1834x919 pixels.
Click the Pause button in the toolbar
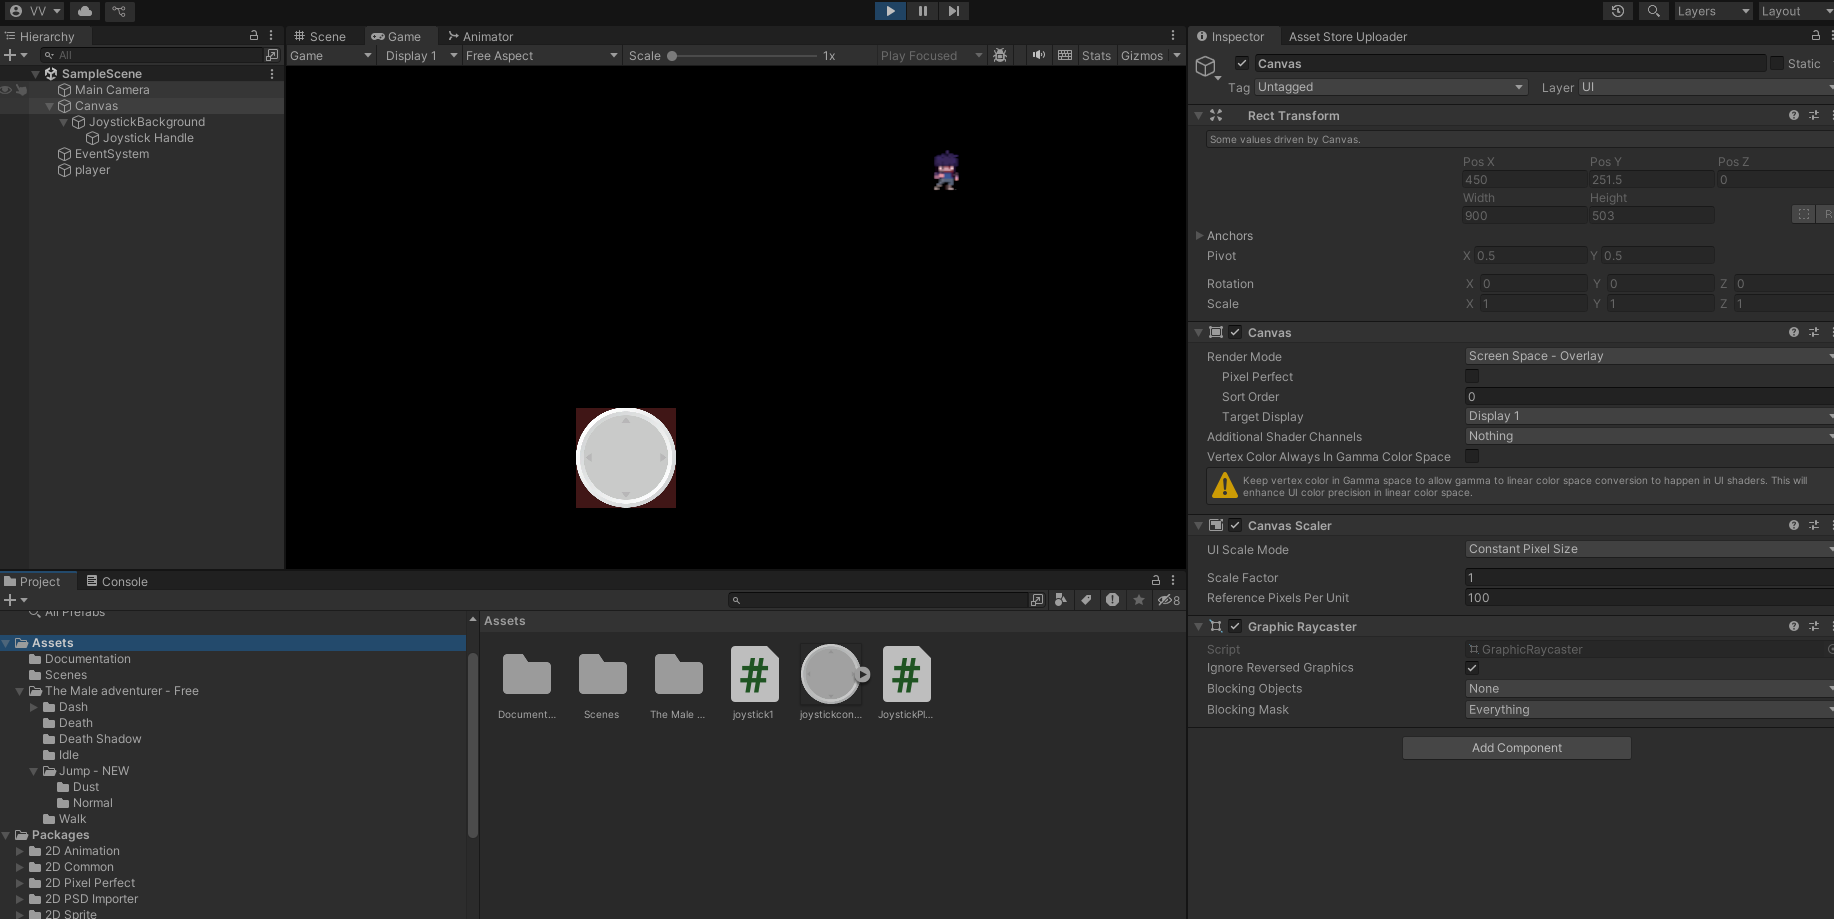(922, 11)
